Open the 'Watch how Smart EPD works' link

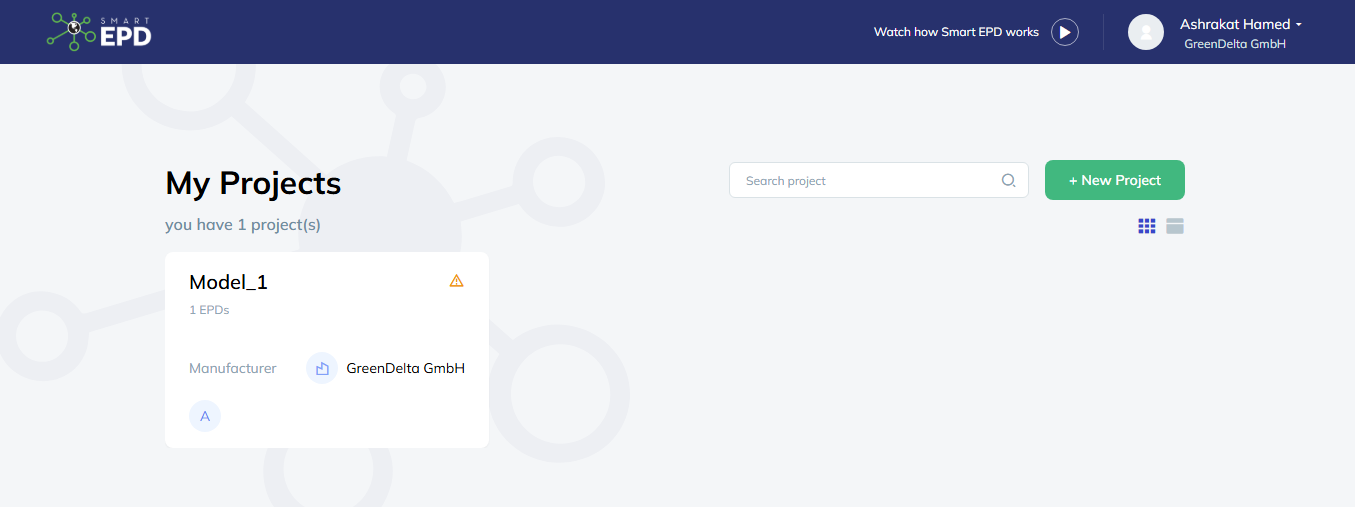pyautogui.click(x=956, y=32)
